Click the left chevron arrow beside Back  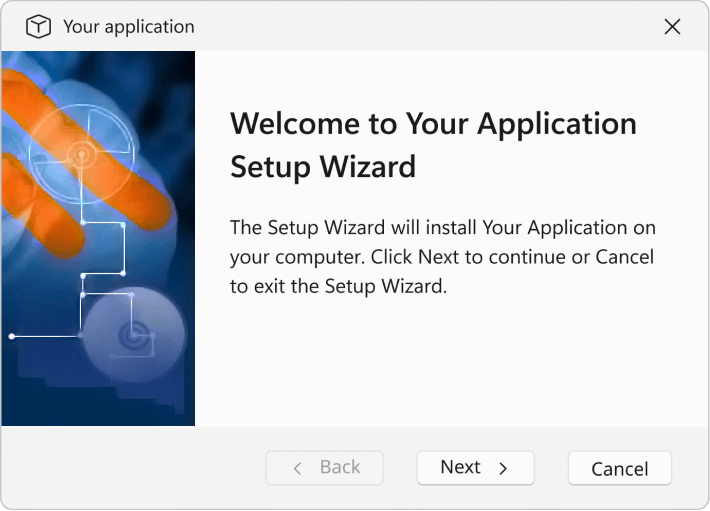point(297,468)
